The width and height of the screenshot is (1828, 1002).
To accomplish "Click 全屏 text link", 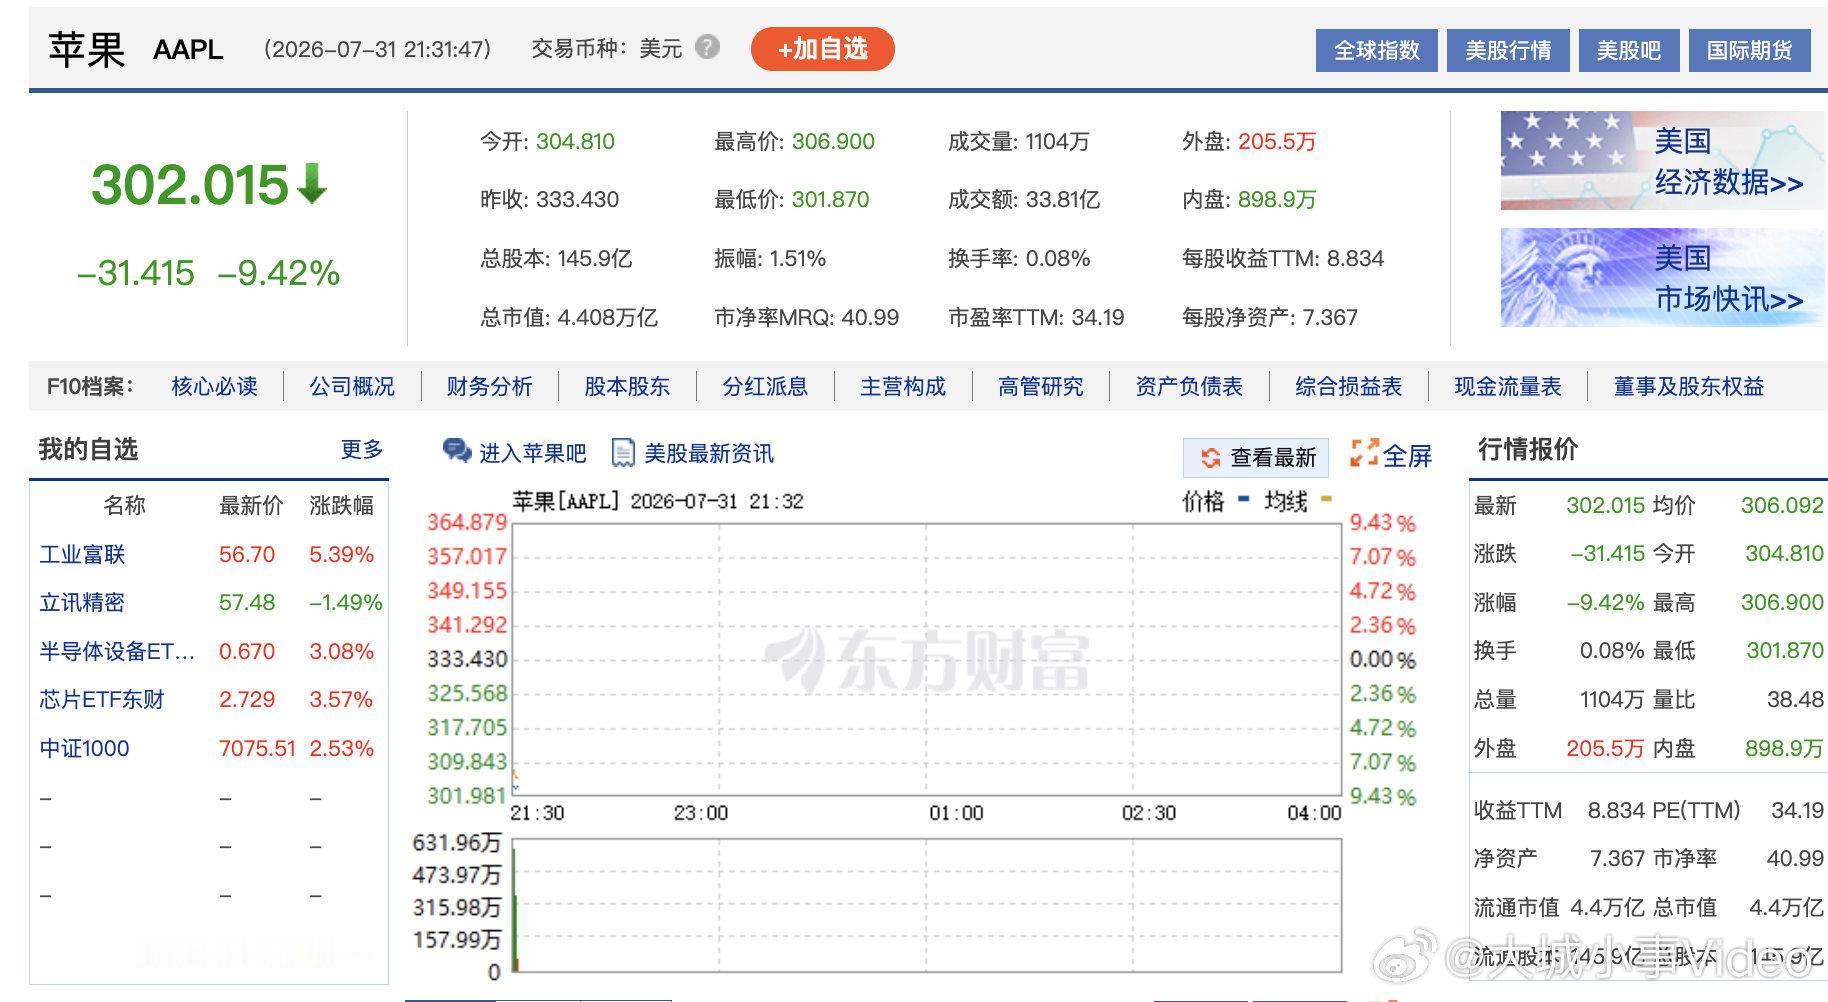I will [x=1407, y=456].
